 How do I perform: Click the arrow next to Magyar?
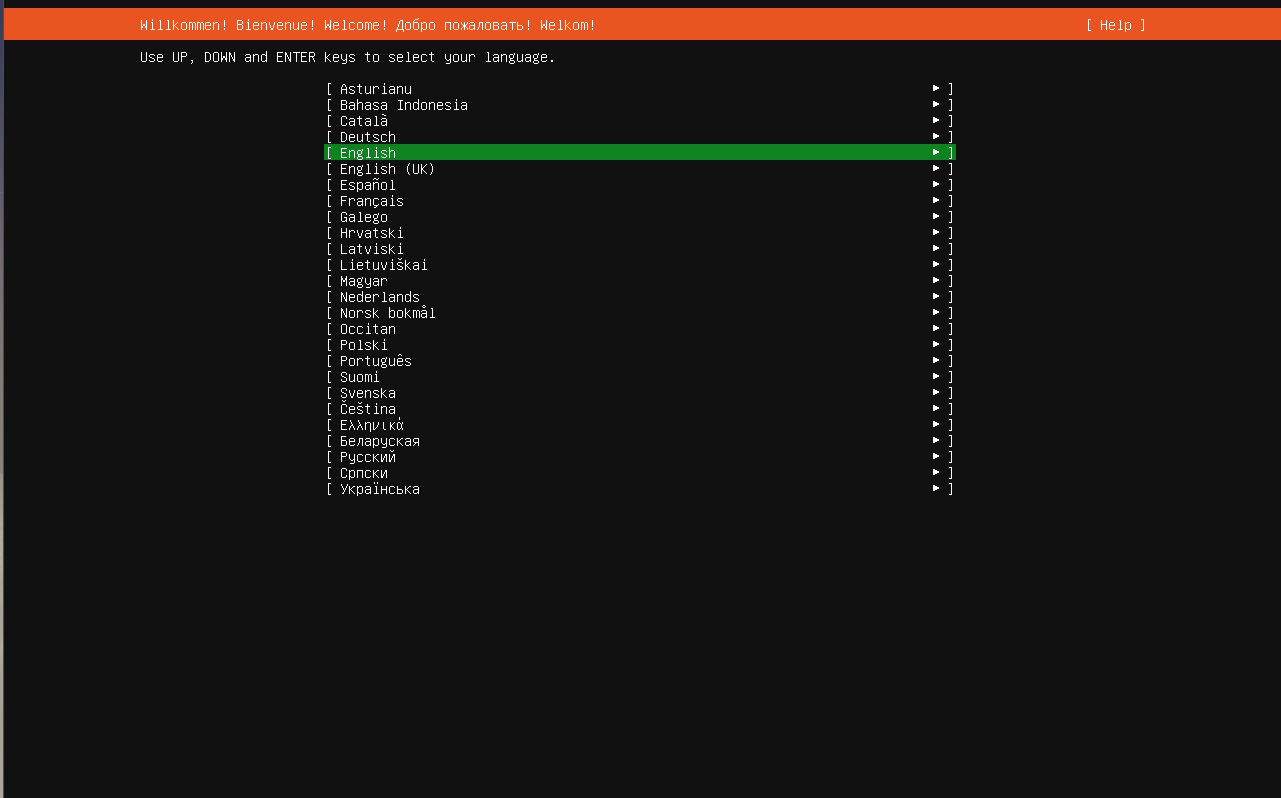936,281
